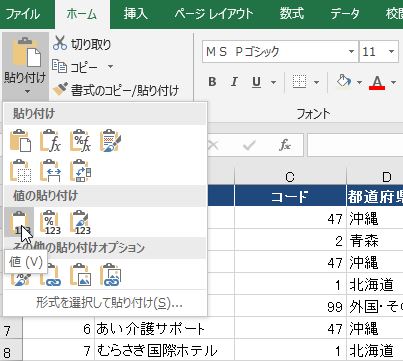Image resolution: width=403 pixels, height=361 pixels.
Task: Apply fill color paint bucket
Action: [344, 82]
